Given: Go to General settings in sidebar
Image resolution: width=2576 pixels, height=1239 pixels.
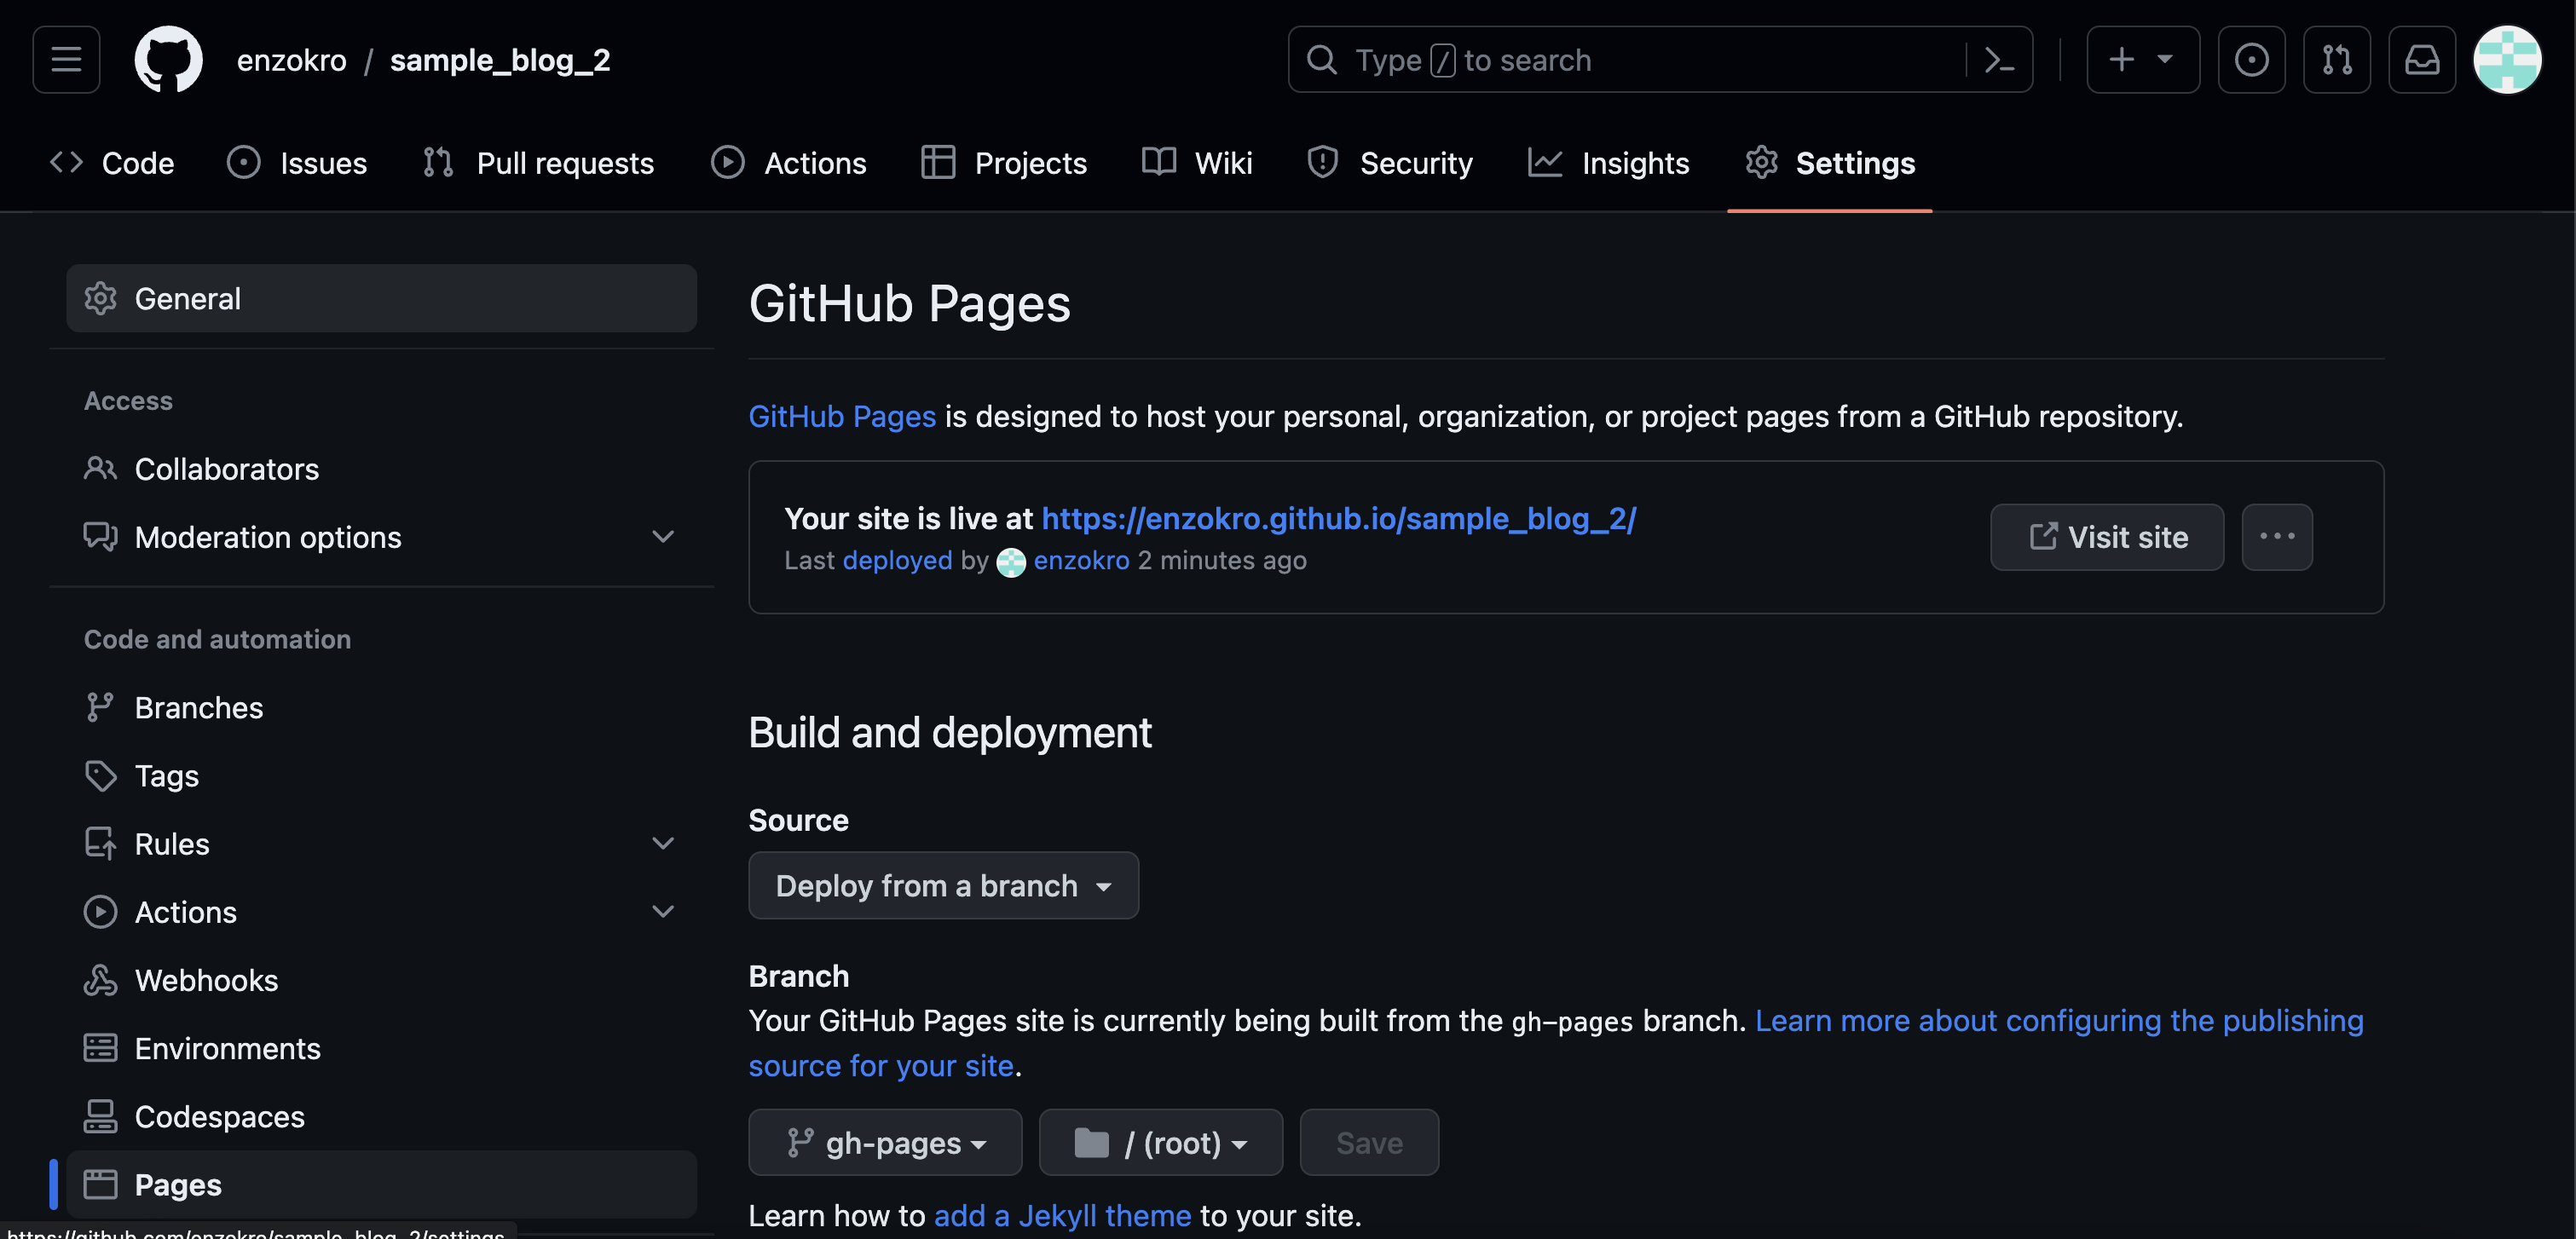Looking at the screenshot, I should [381, 298].
